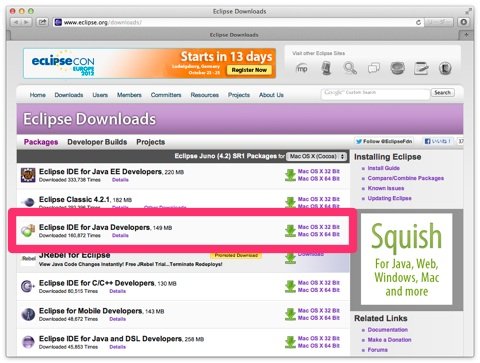480x363 pixels.
Task: Click the notepad with pencil icon
Action: 421,68
